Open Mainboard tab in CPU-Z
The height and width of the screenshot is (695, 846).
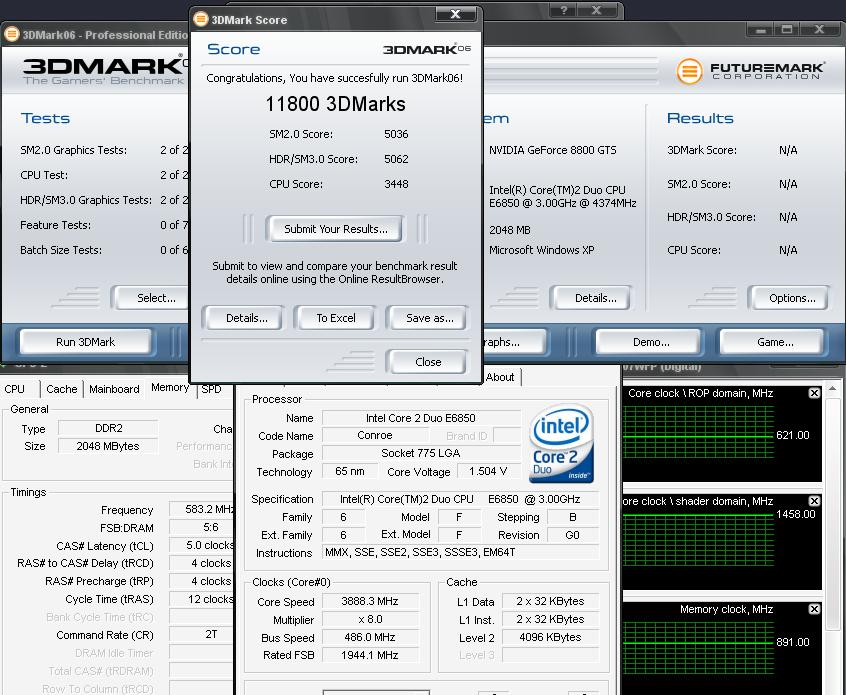pos(114,389)
